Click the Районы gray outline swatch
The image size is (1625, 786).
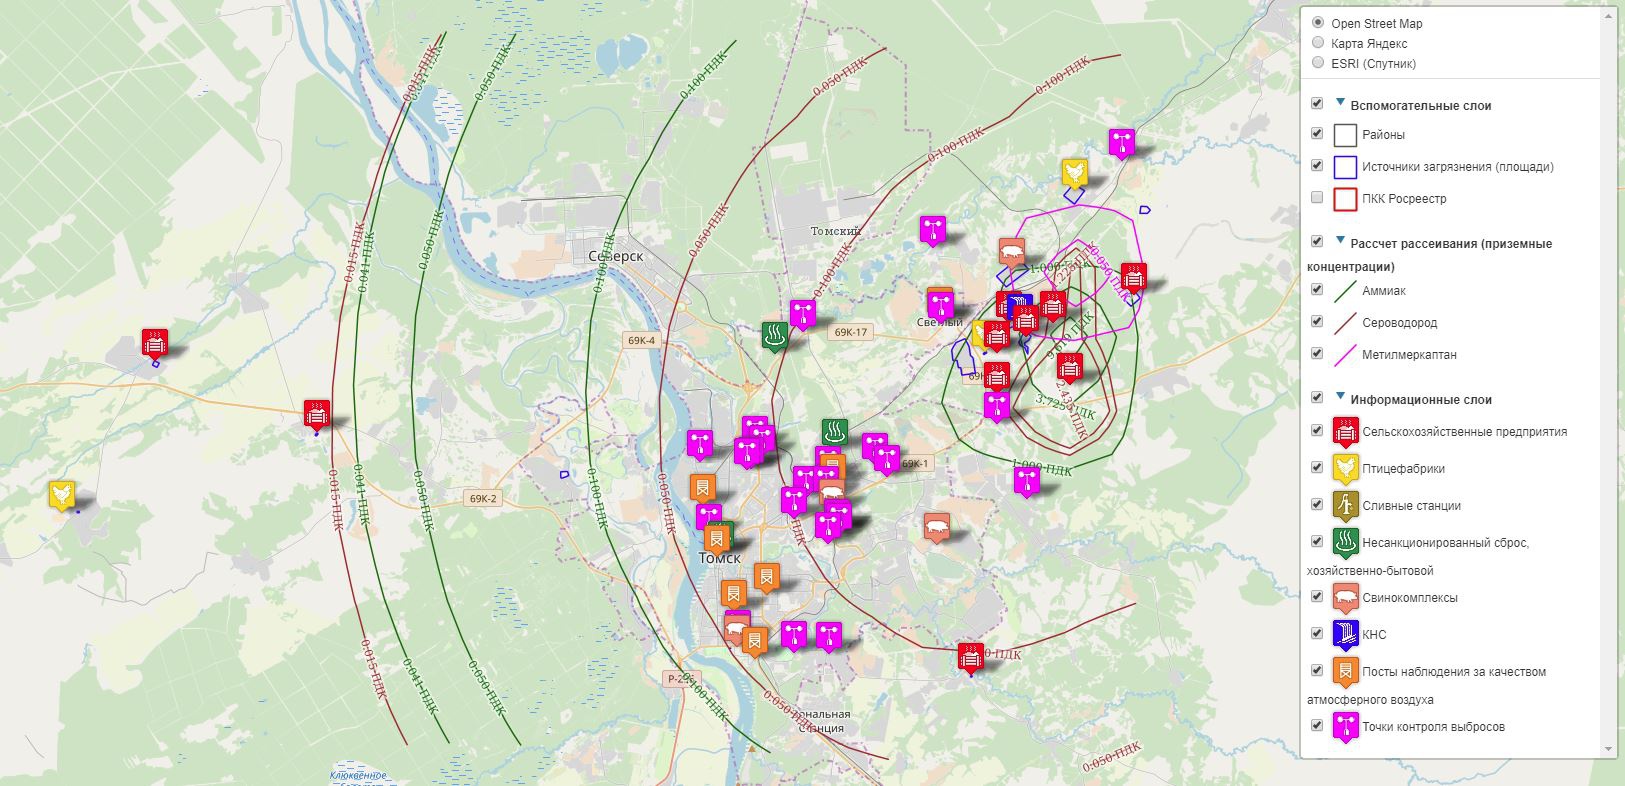pyautogui.click(x=1345, y=135)
